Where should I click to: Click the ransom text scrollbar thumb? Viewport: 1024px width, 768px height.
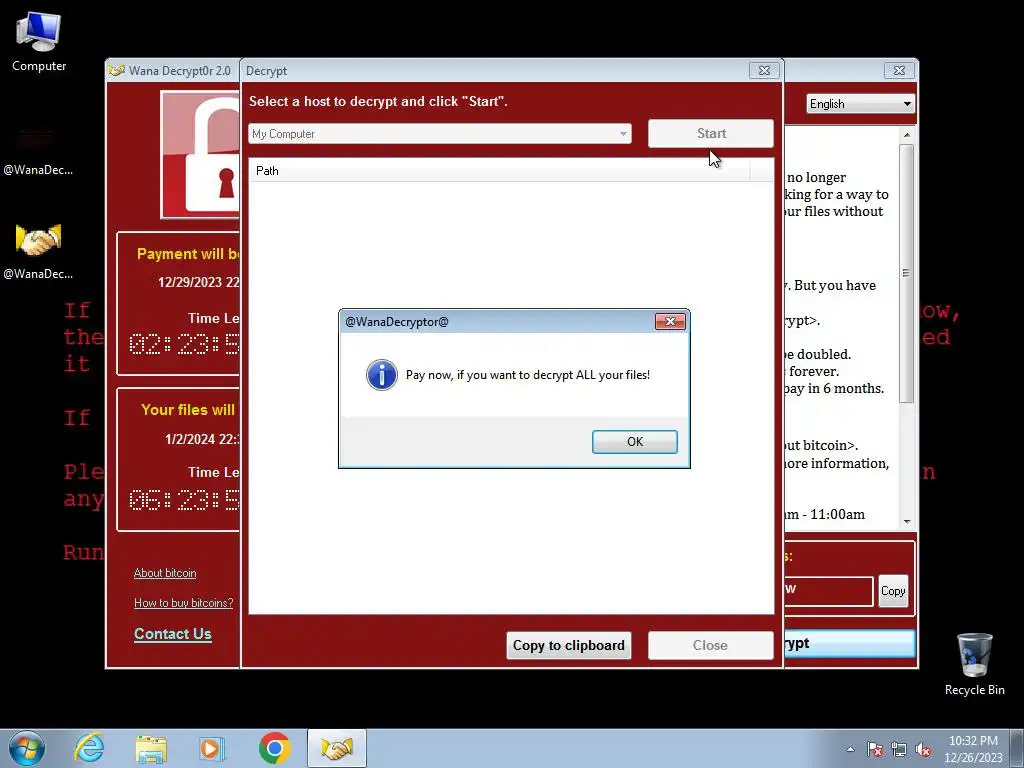pyautogui.click(x=906, y=273)
